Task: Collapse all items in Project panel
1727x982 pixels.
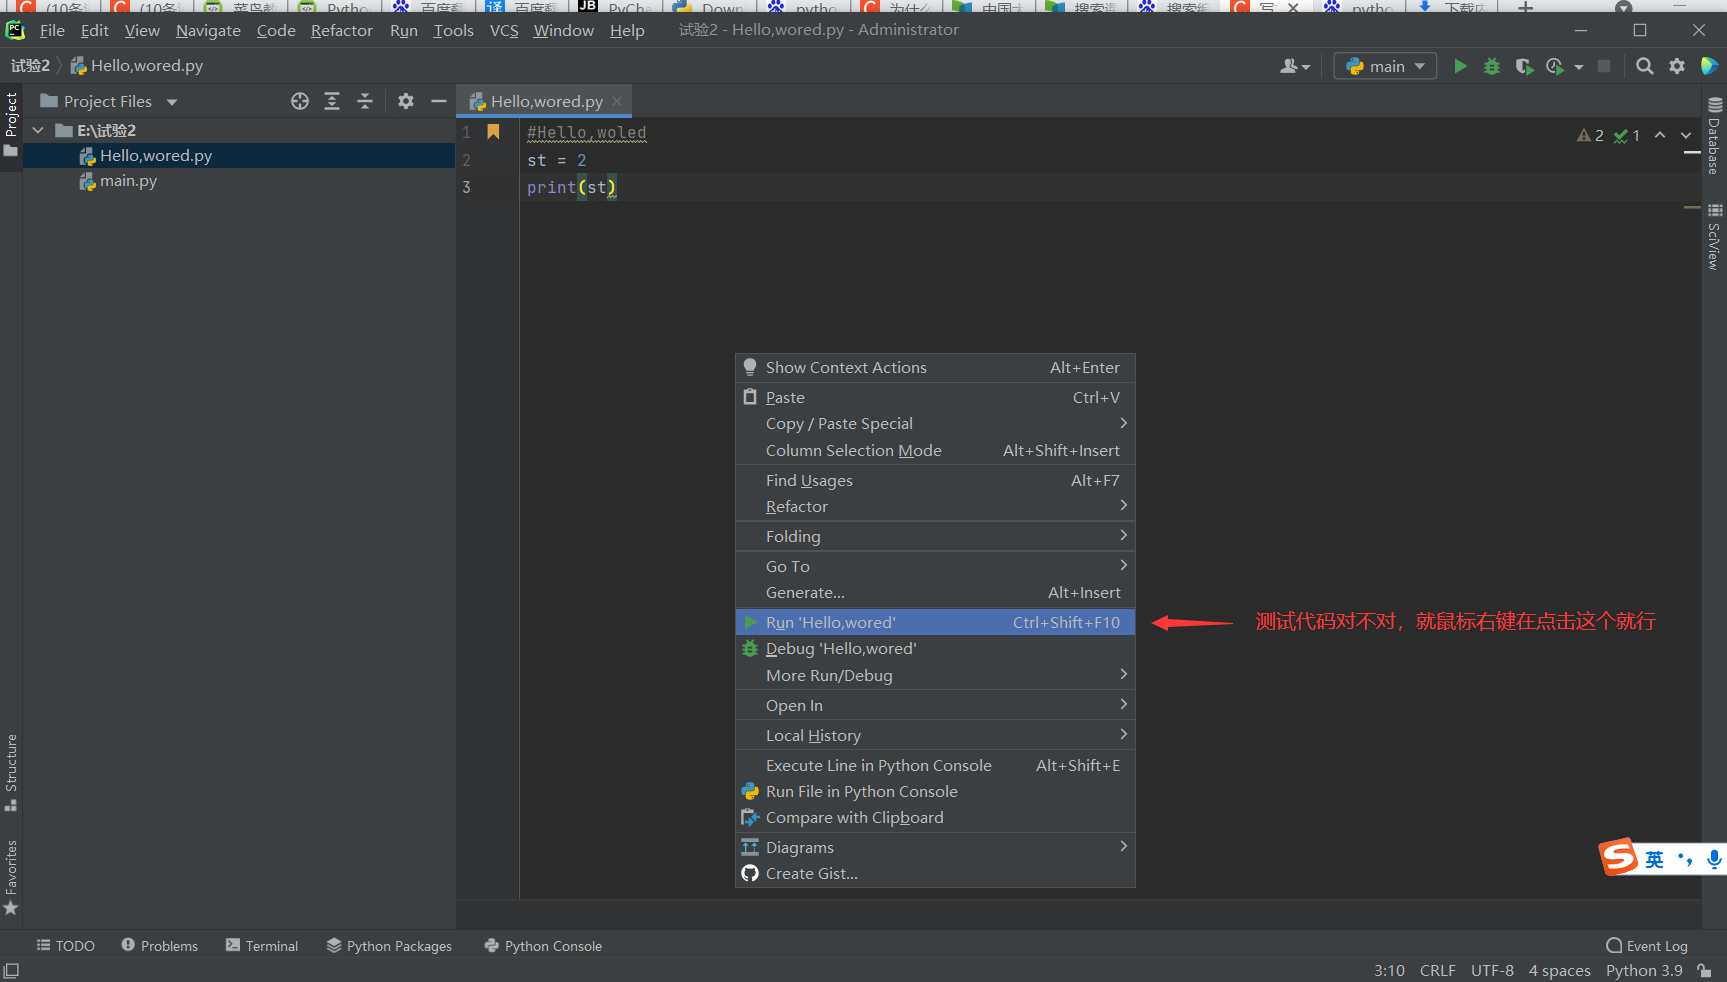Action: [365, 101]
